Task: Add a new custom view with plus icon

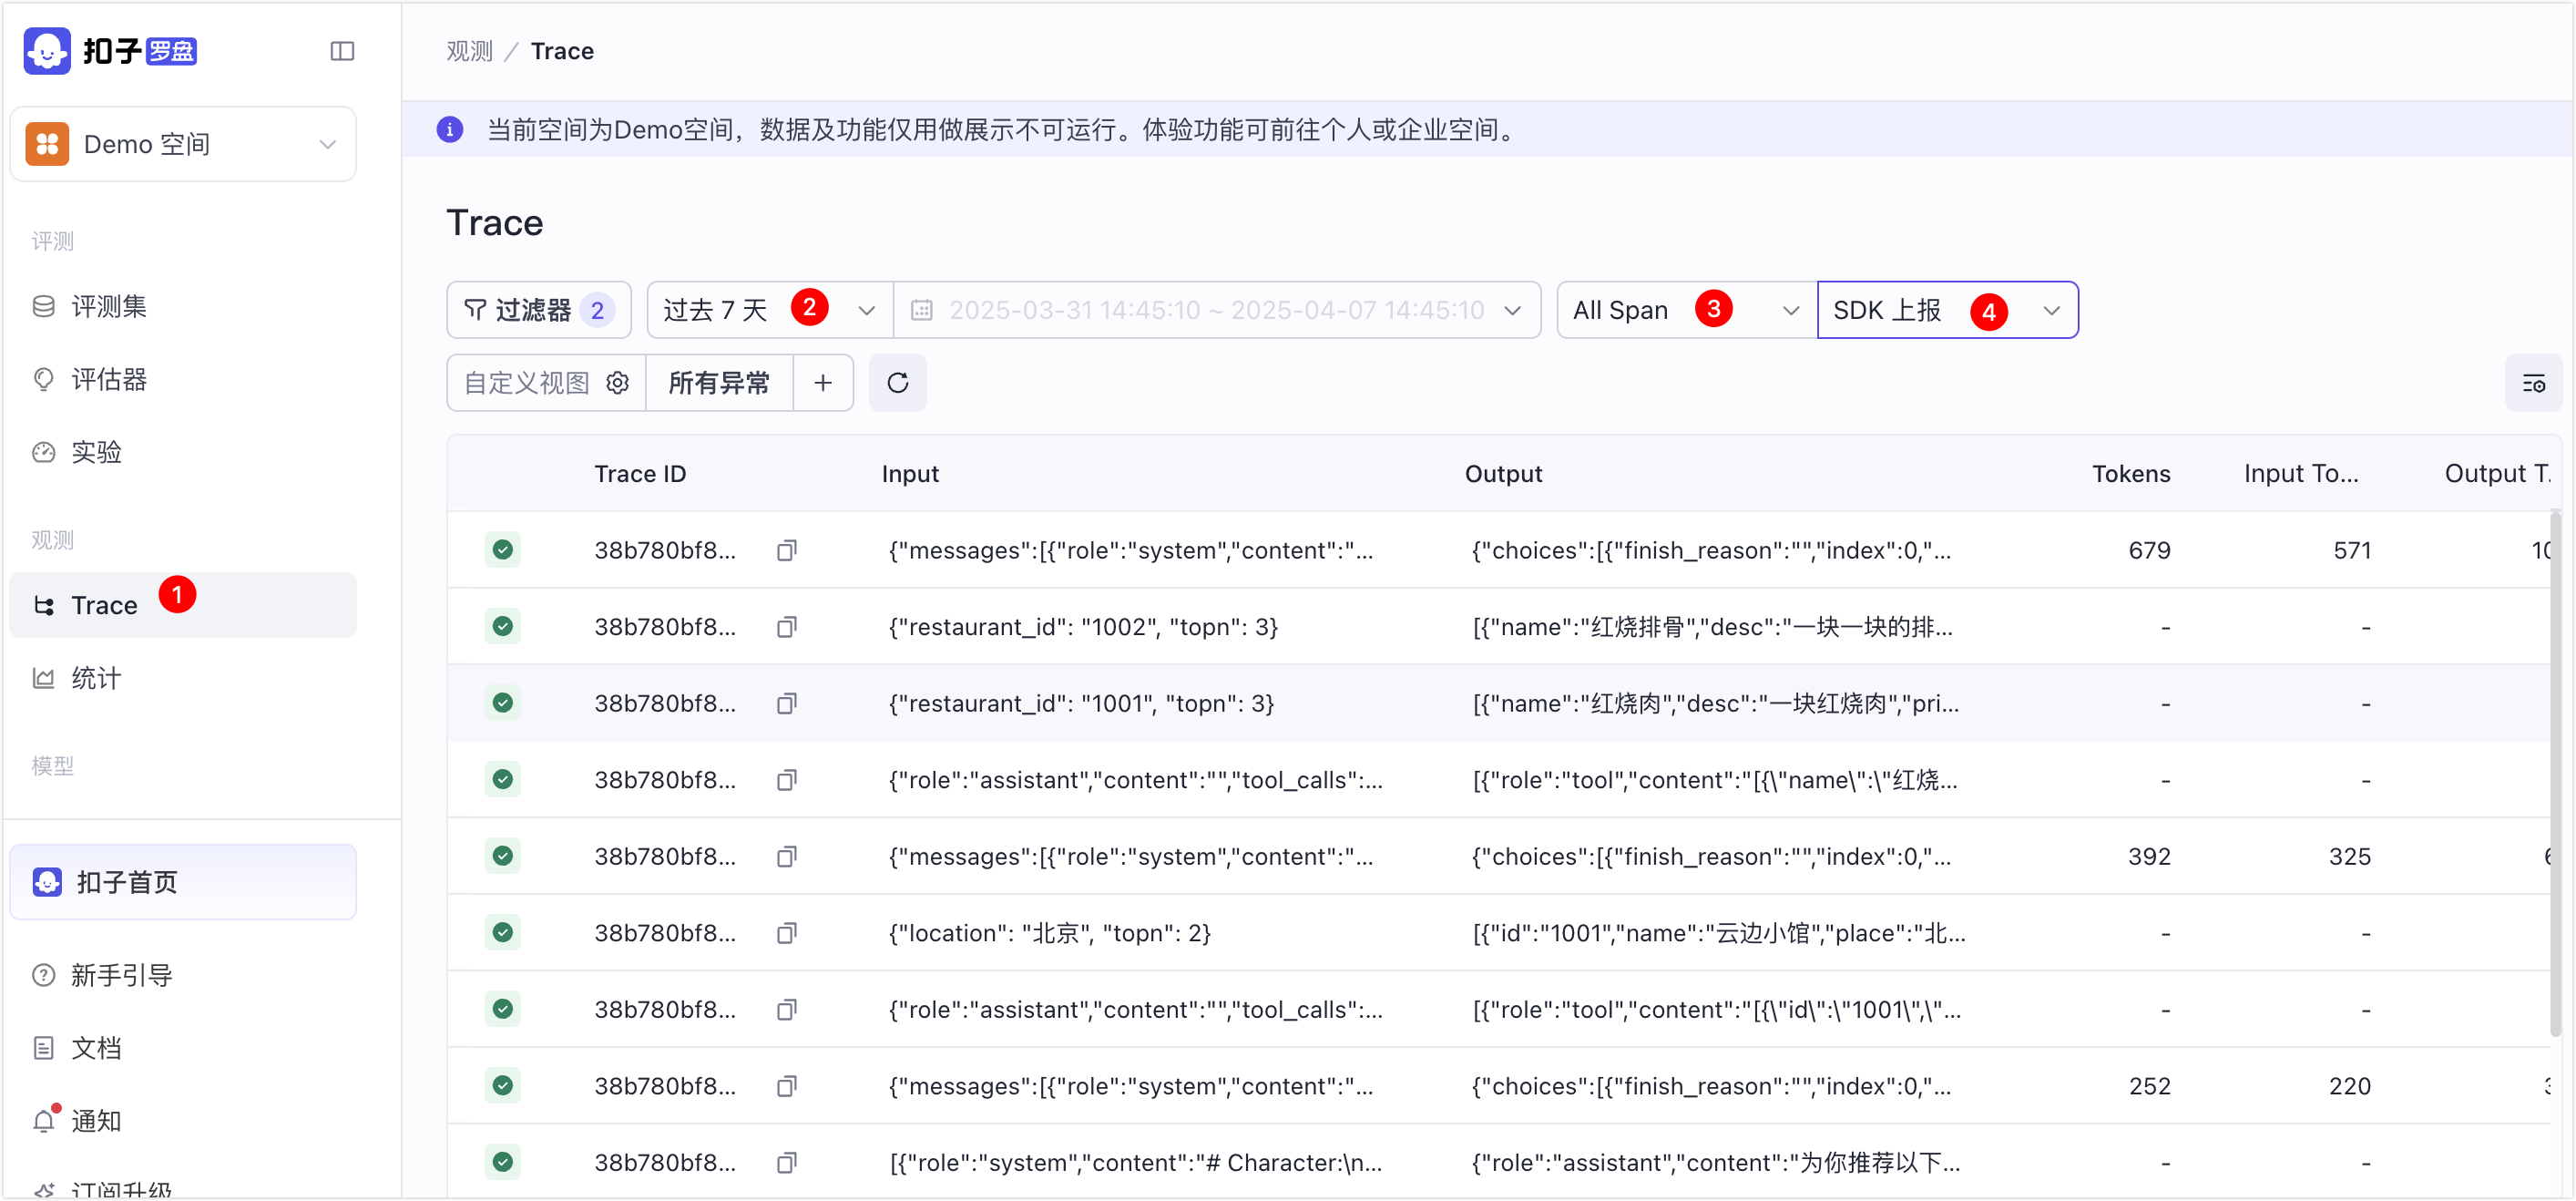Action: click(823, 383)
